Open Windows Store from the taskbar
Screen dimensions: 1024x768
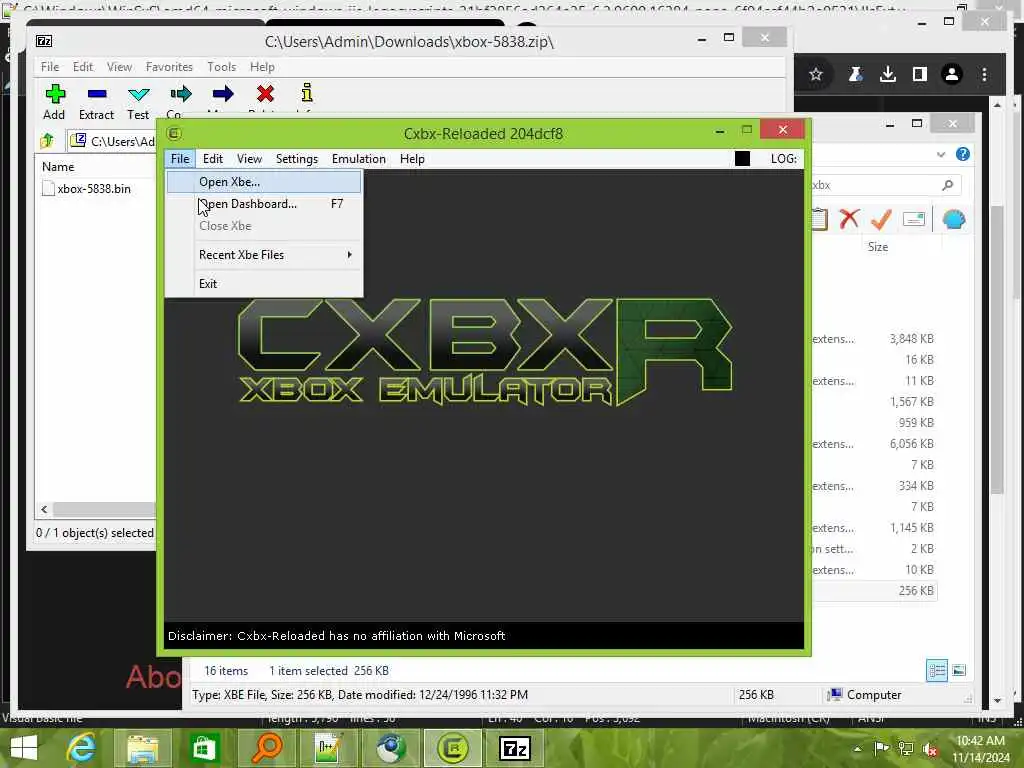tap(204, 748)
